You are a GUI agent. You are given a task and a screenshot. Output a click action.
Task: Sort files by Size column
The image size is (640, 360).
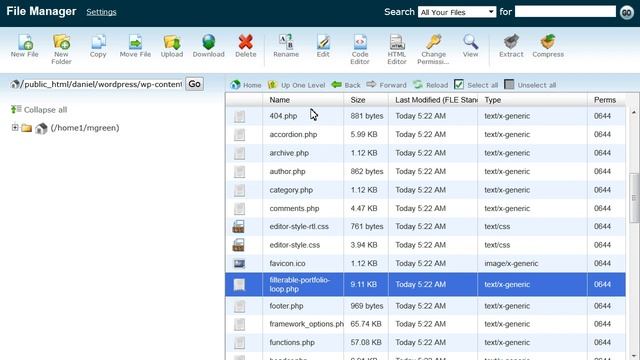[x=358, y=100]
